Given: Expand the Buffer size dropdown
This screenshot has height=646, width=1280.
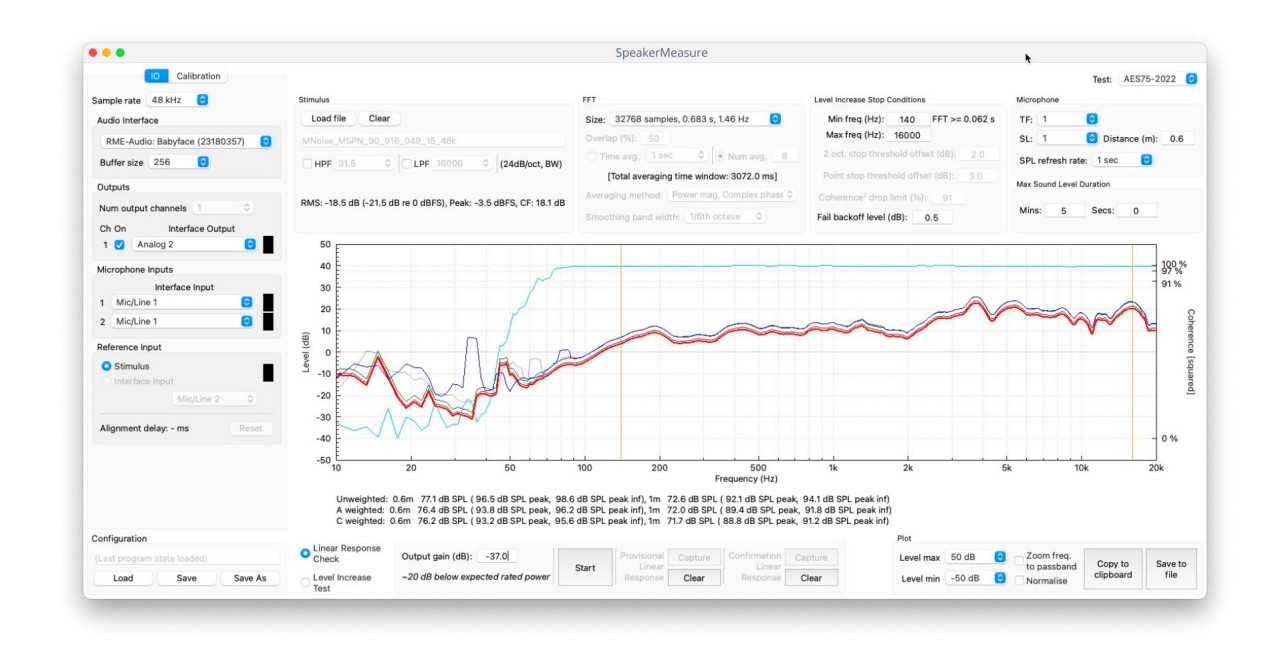Looking at the screenshot, I should click(x=180, y=162).
